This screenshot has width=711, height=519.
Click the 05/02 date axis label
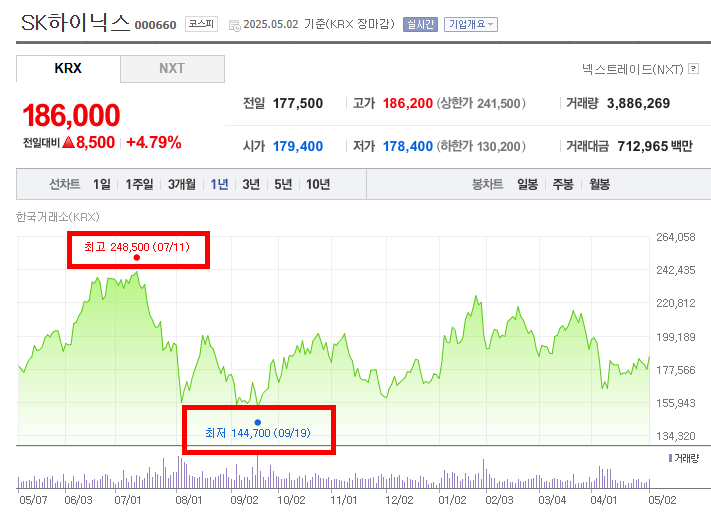pos(662,500)
